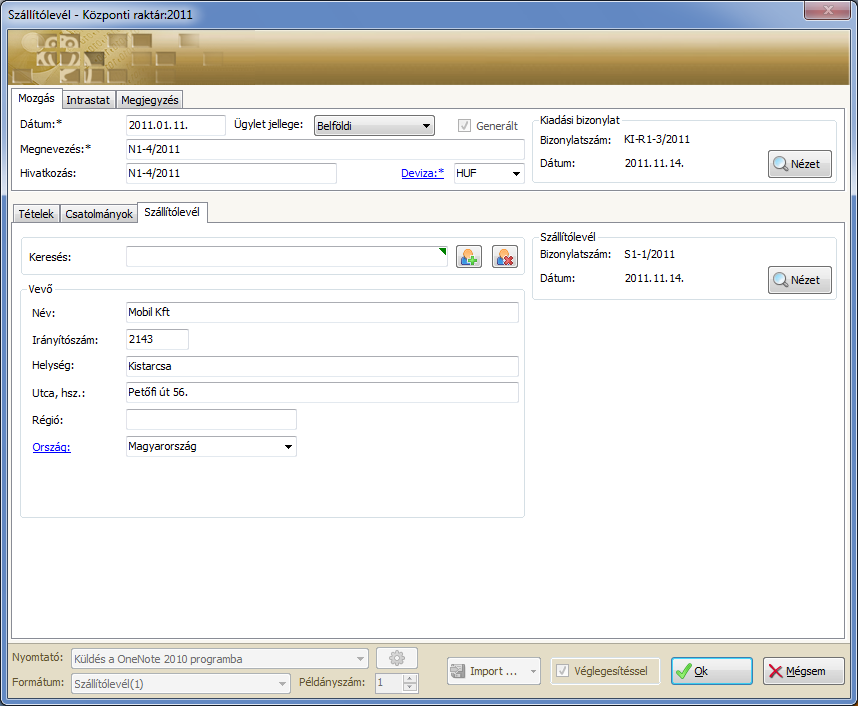
Task: Switch to the Intrastat tab
Action: click(88, 100)
